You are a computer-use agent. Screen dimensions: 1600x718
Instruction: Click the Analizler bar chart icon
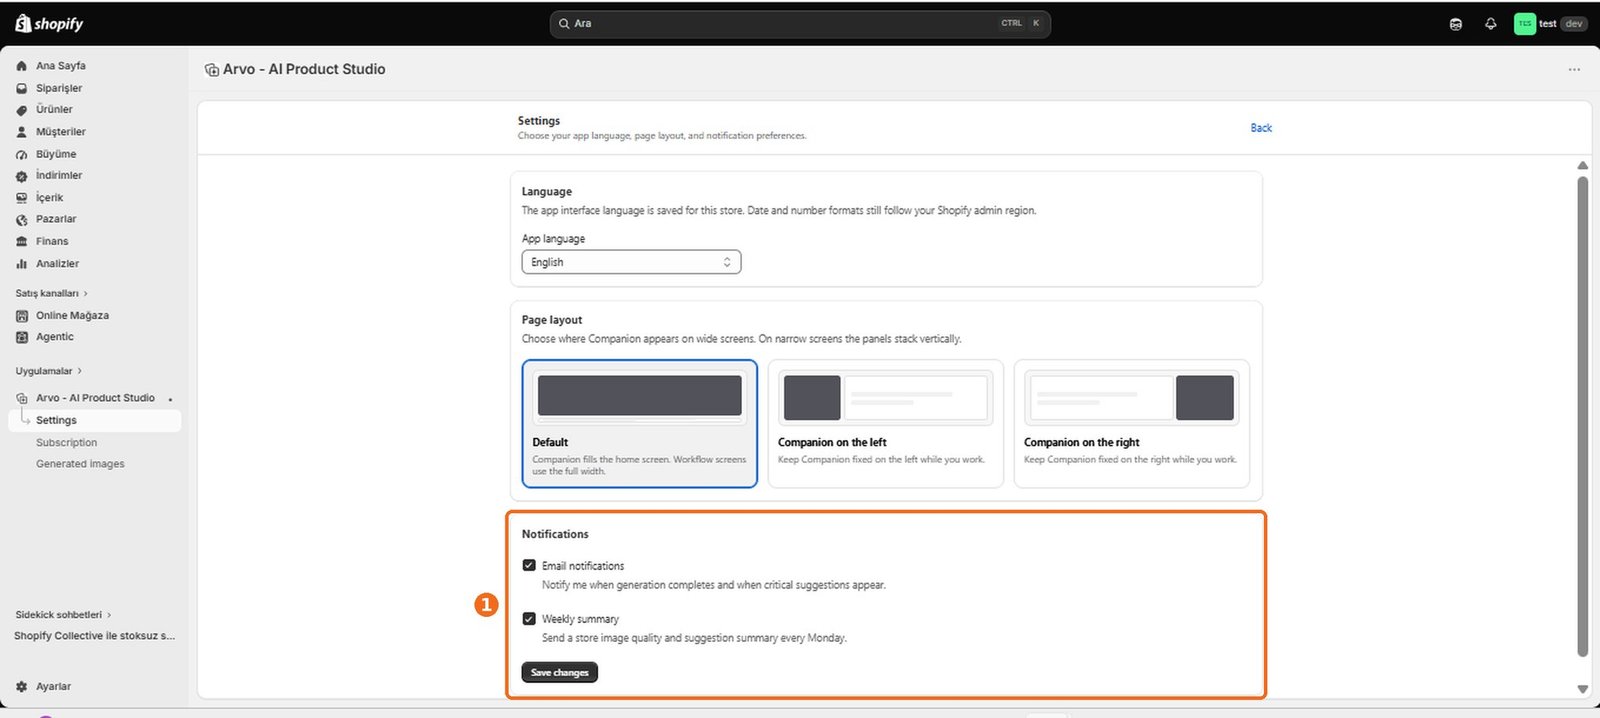click(22, 264)
